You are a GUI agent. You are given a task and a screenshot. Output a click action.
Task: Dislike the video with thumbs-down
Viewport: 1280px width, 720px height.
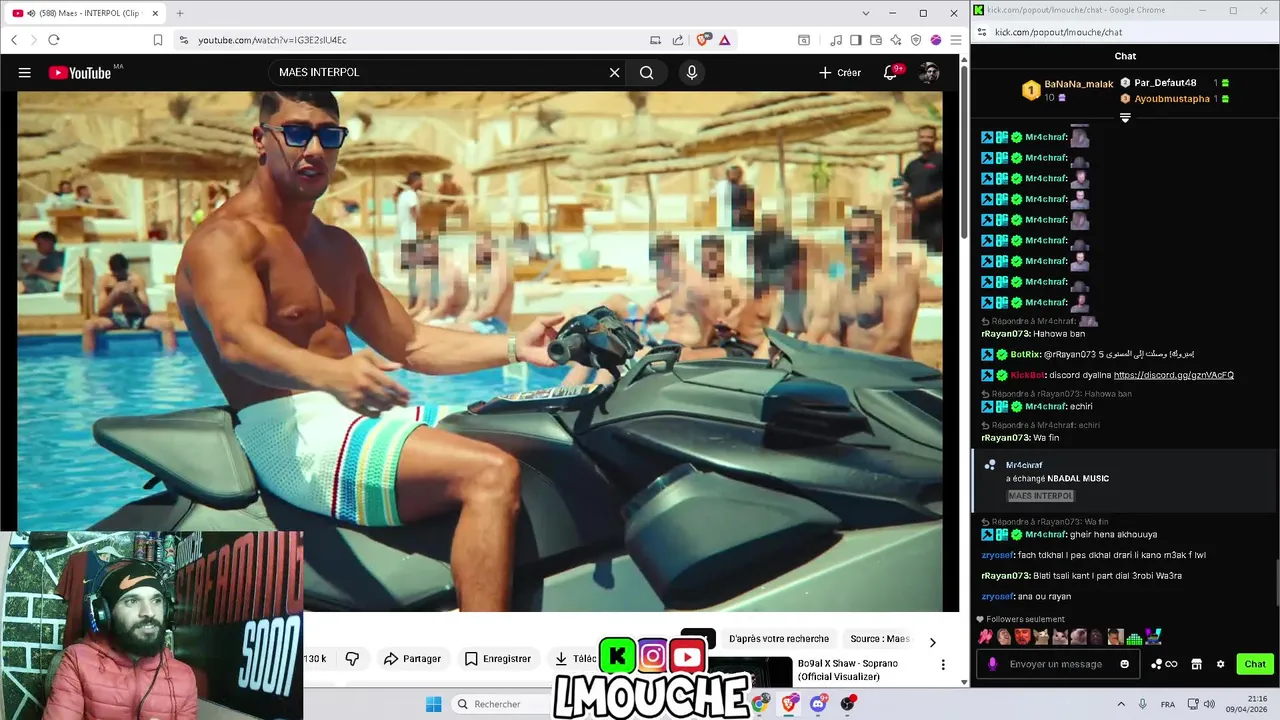[x=352, y=658]
